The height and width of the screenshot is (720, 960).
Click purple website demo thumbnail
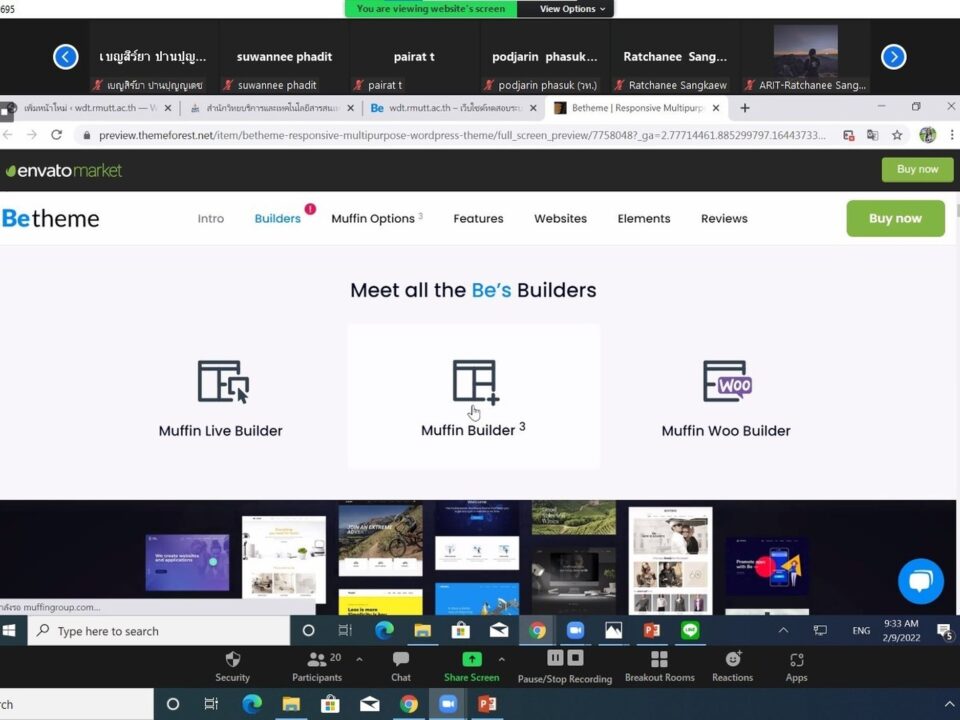[x=187, y=563]
